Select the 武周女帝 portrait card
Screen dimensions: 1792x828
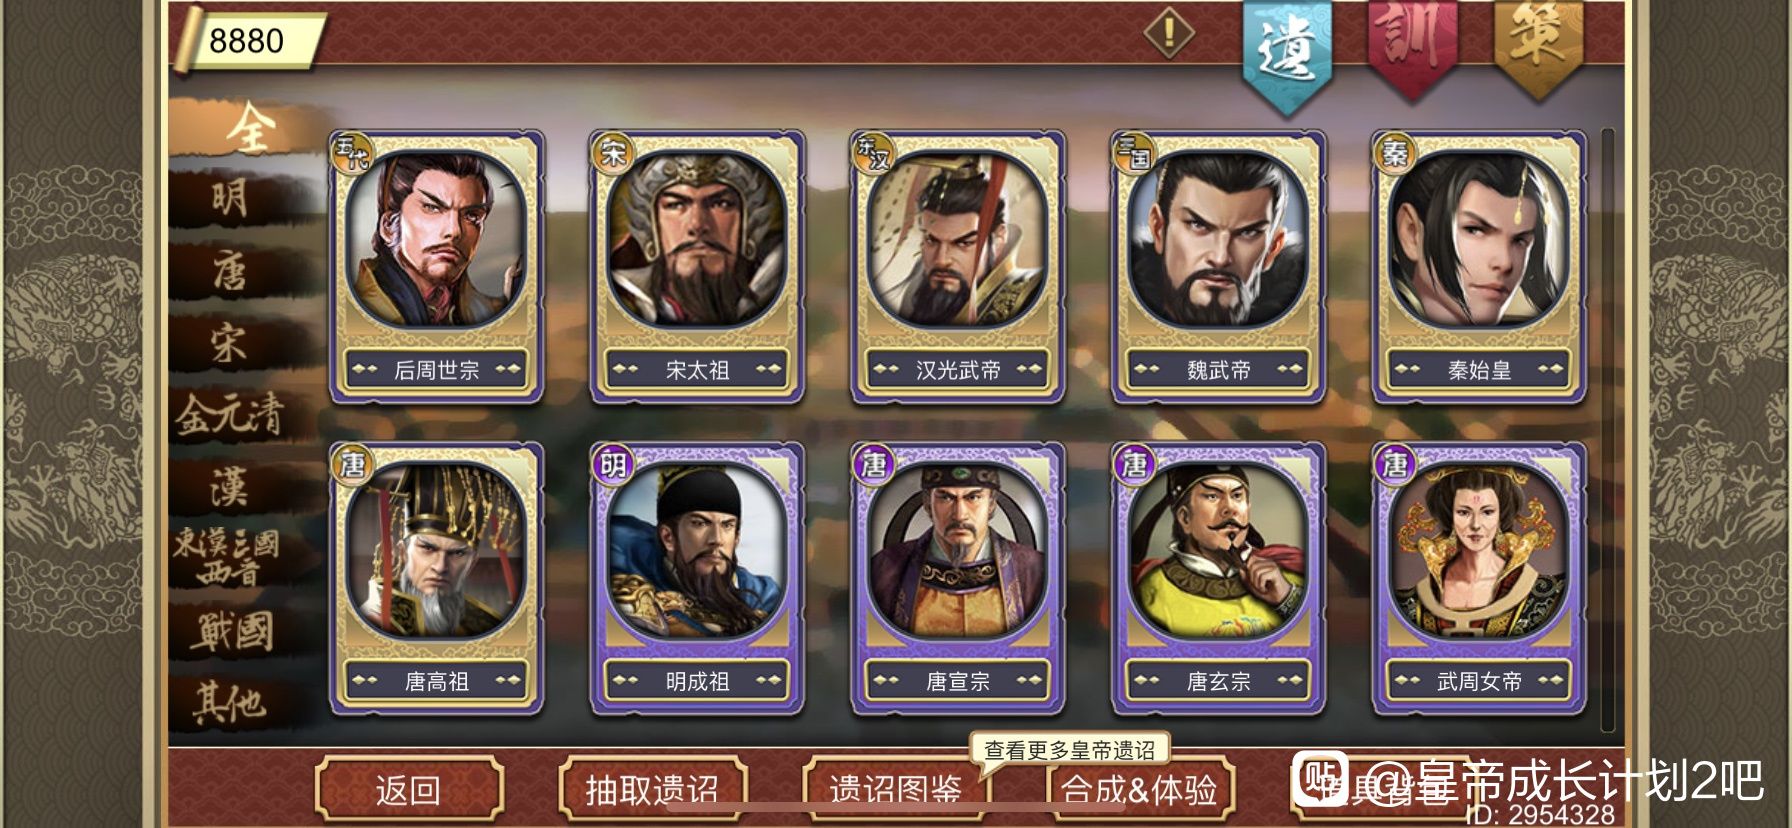[x=1479, y=578]
